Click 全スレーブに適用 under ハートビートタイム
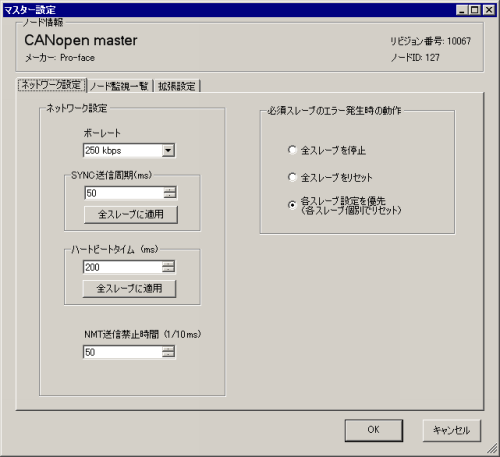 pyautogui.click(x=129, y=289)
